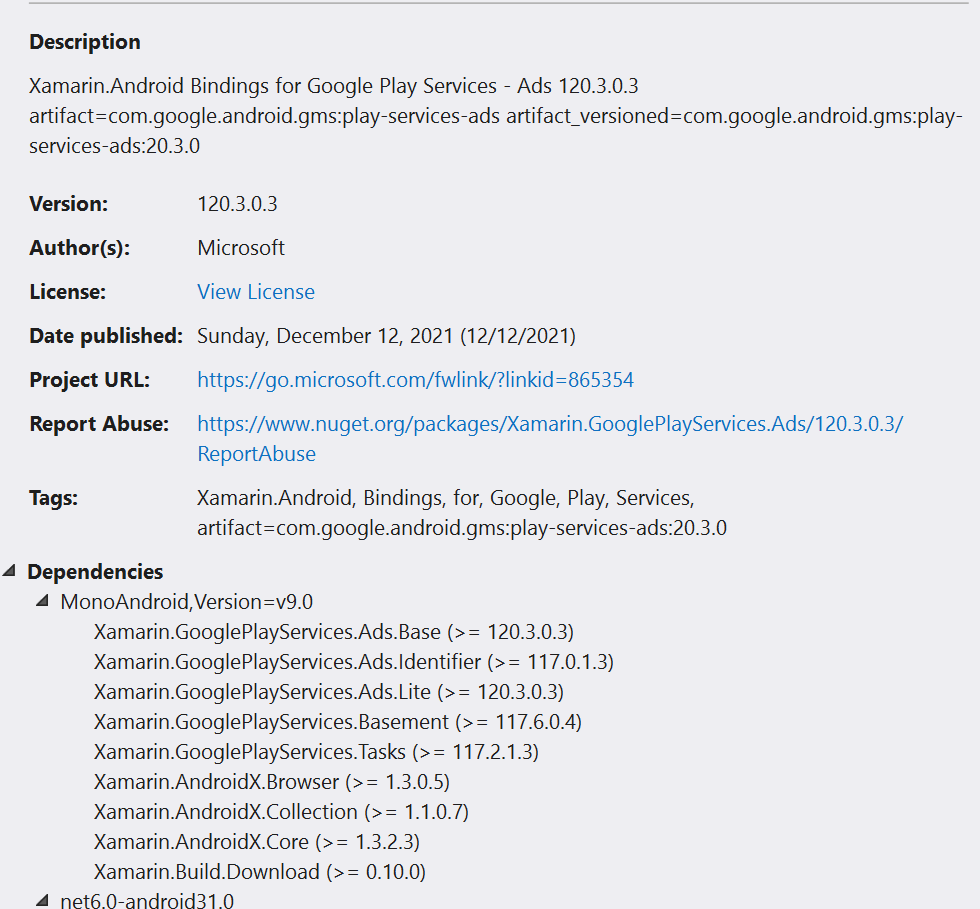Viewport: 980px width, 909px height.
Task: Select the Xamarin.GooglePlayServices.Tasks dependency
Action: tap(318, 752)
